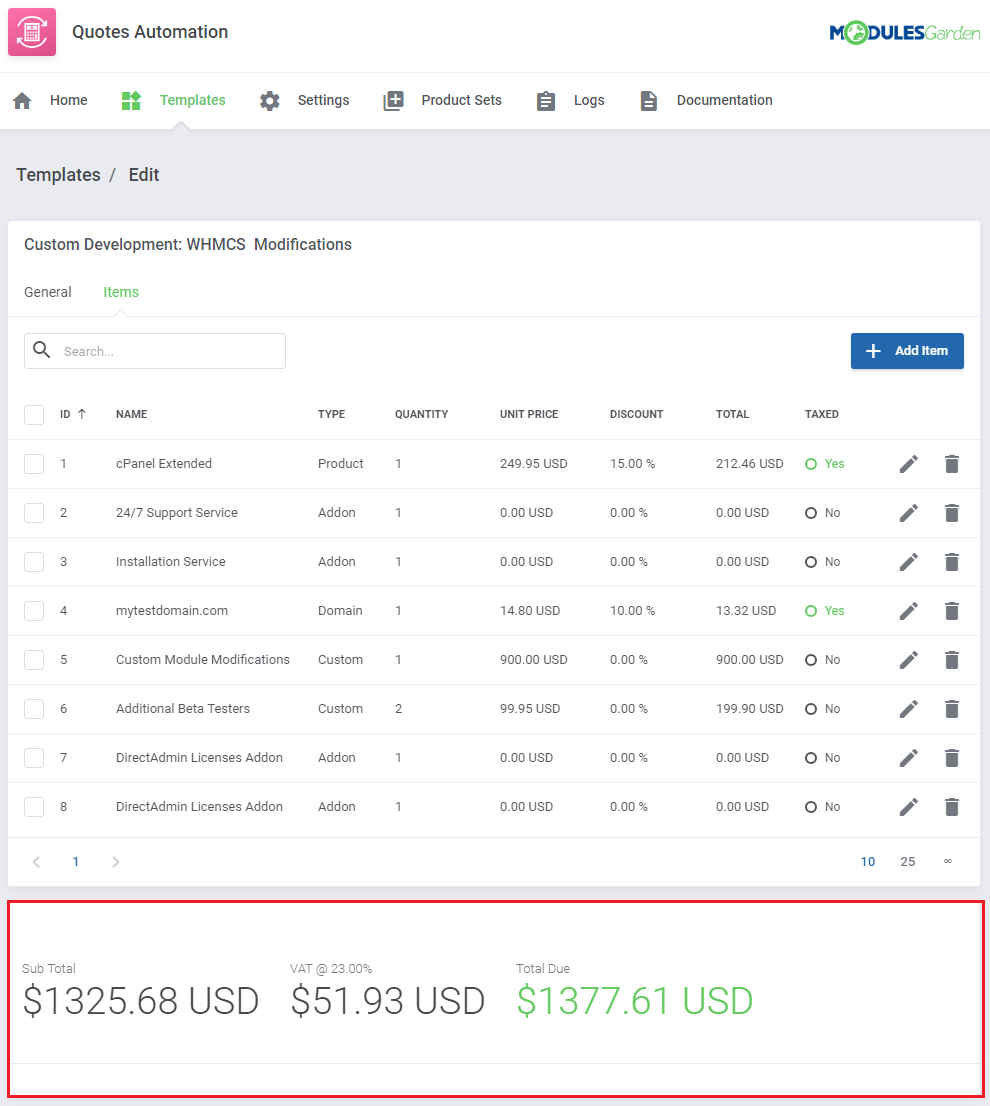Check the Custom Module Modifications row checkbox
The width and height of the screenshot is (990, 1106).
coord(34,660)
